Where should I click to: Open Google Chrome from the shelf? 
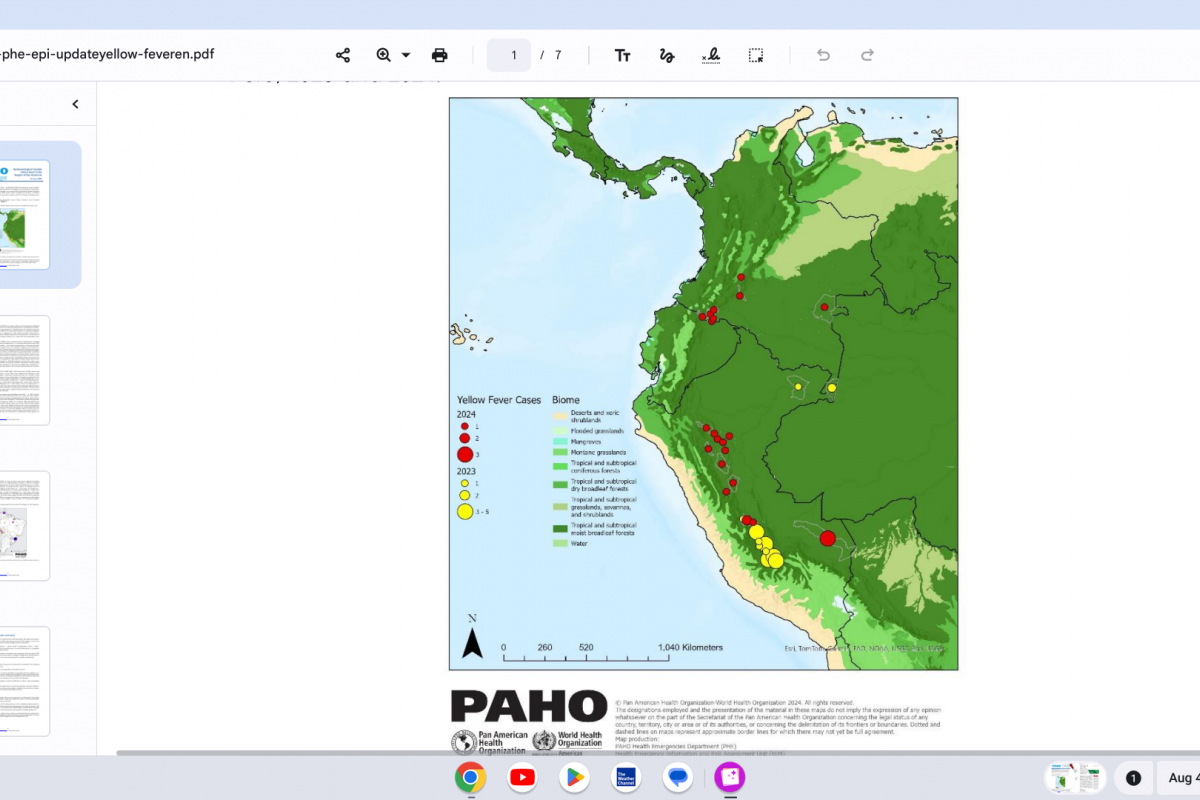point(470,777)
